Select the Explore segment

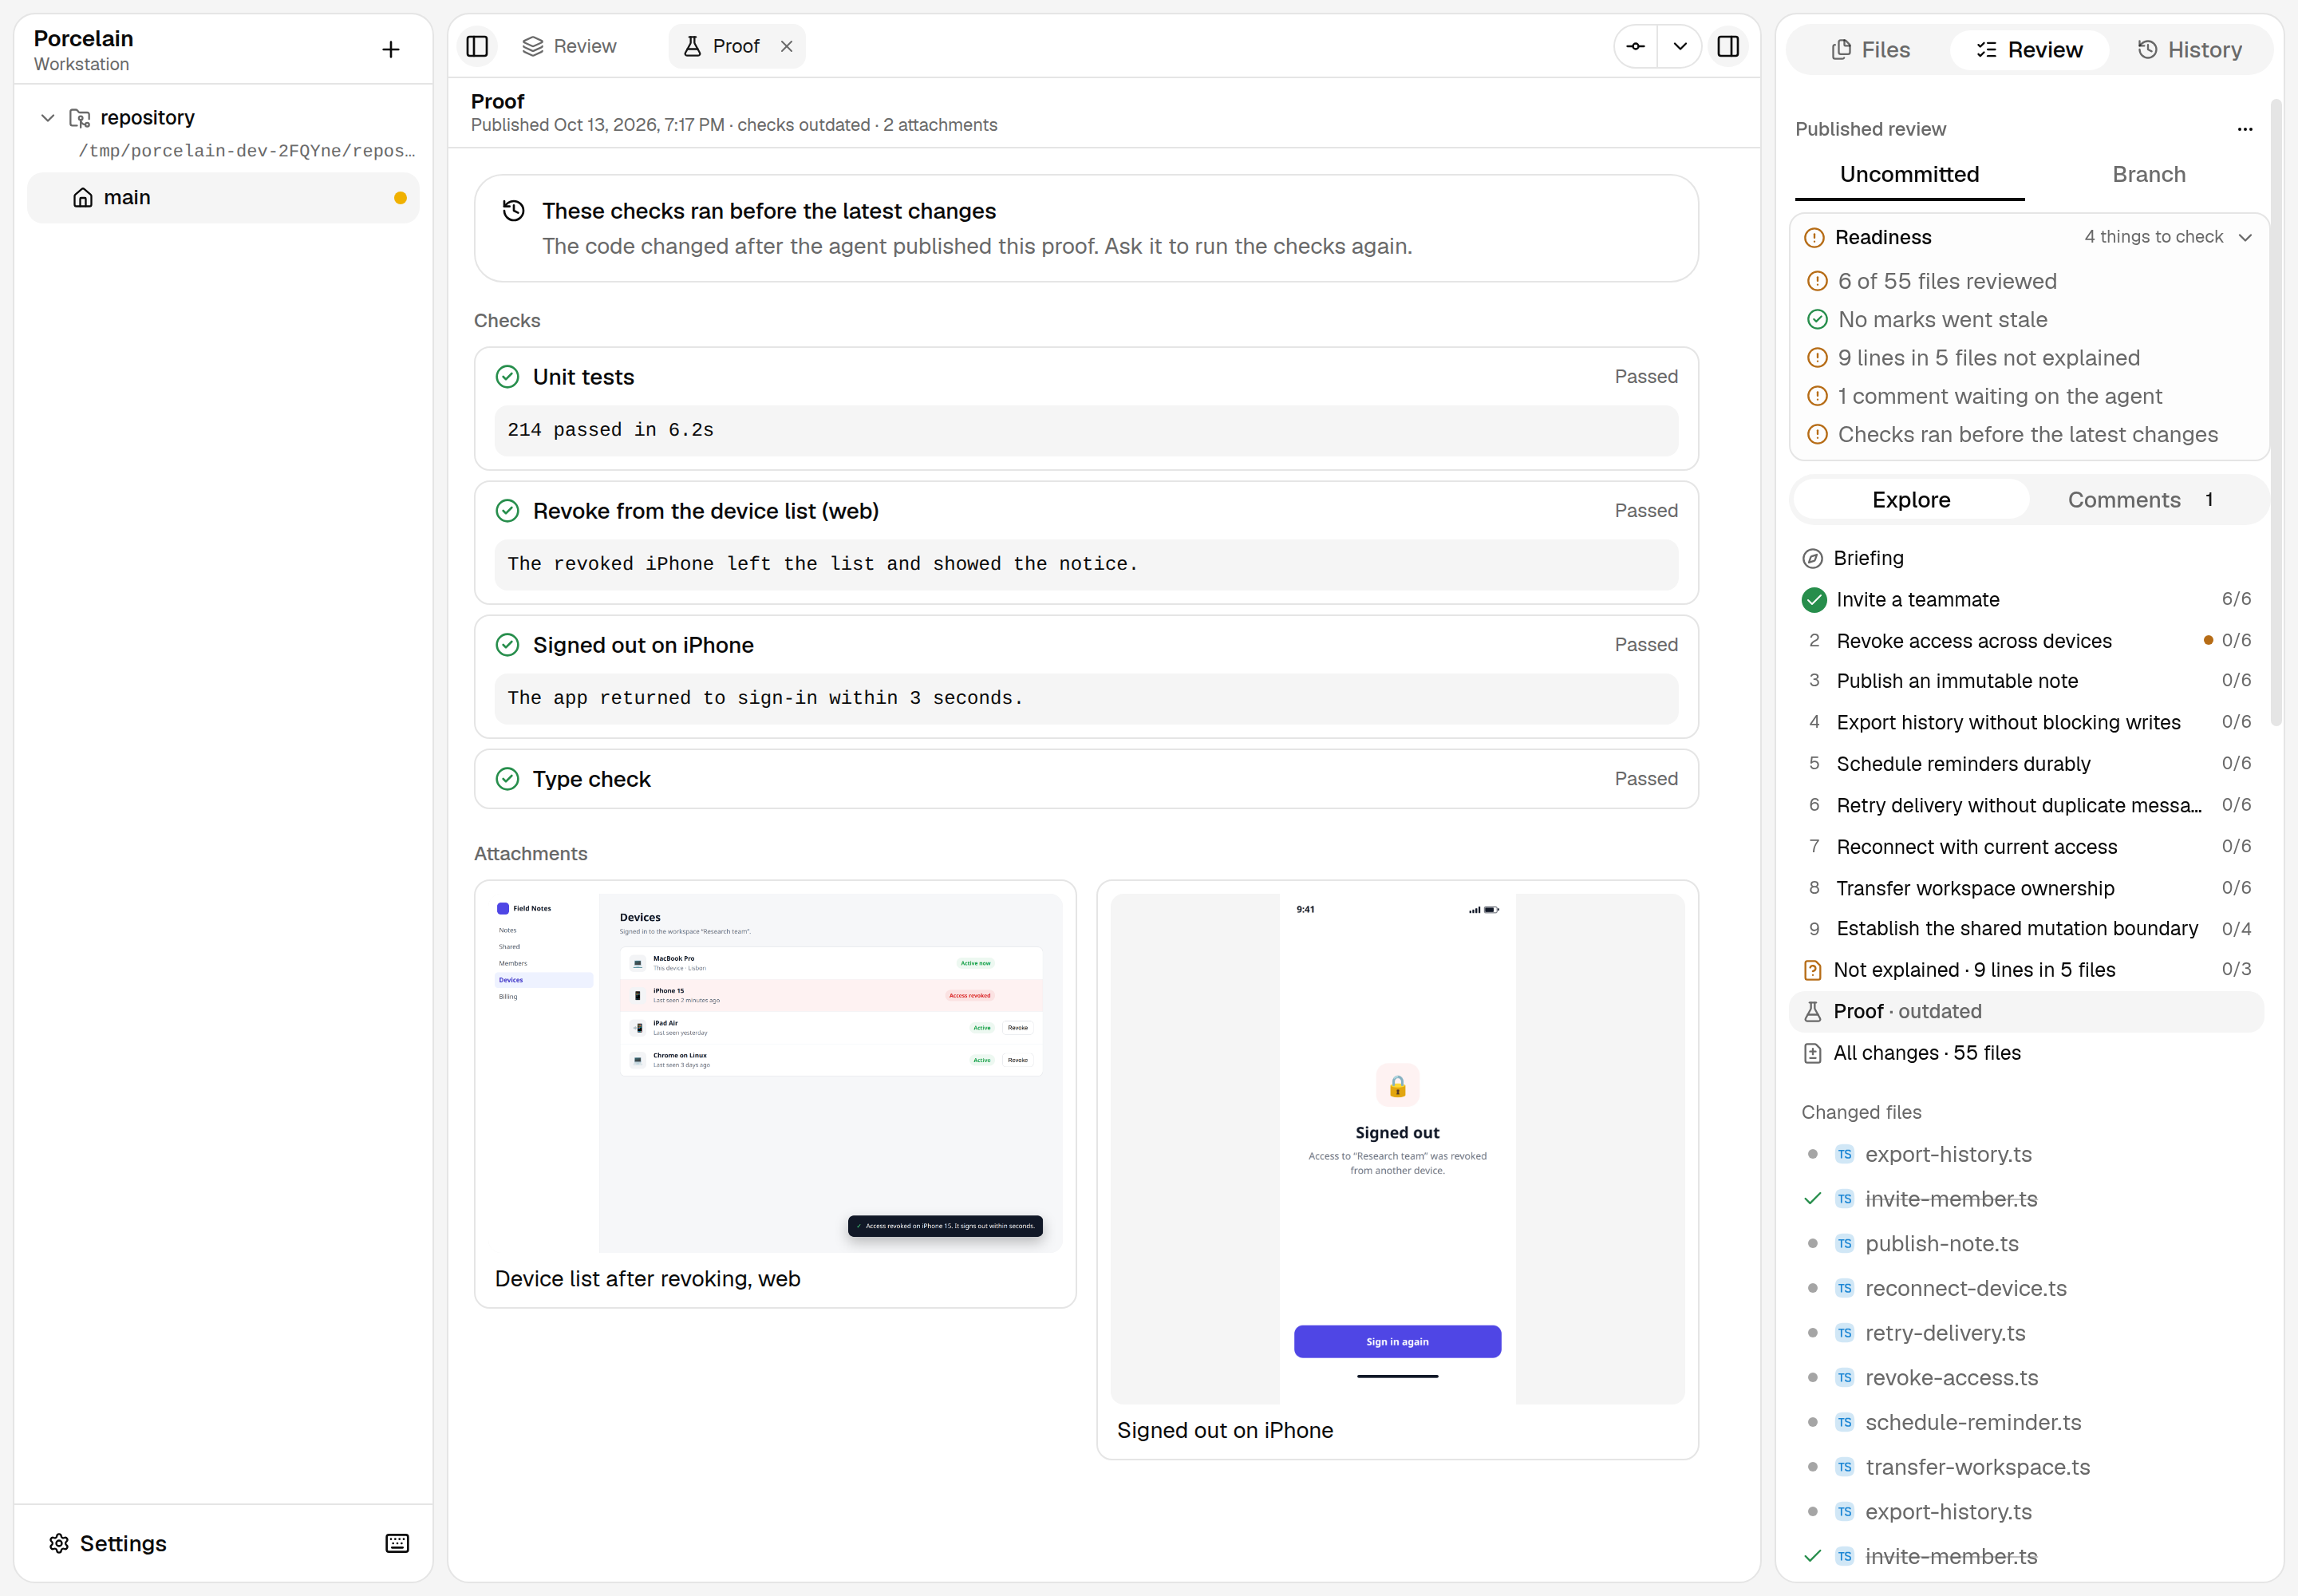tap(1911, 500)
